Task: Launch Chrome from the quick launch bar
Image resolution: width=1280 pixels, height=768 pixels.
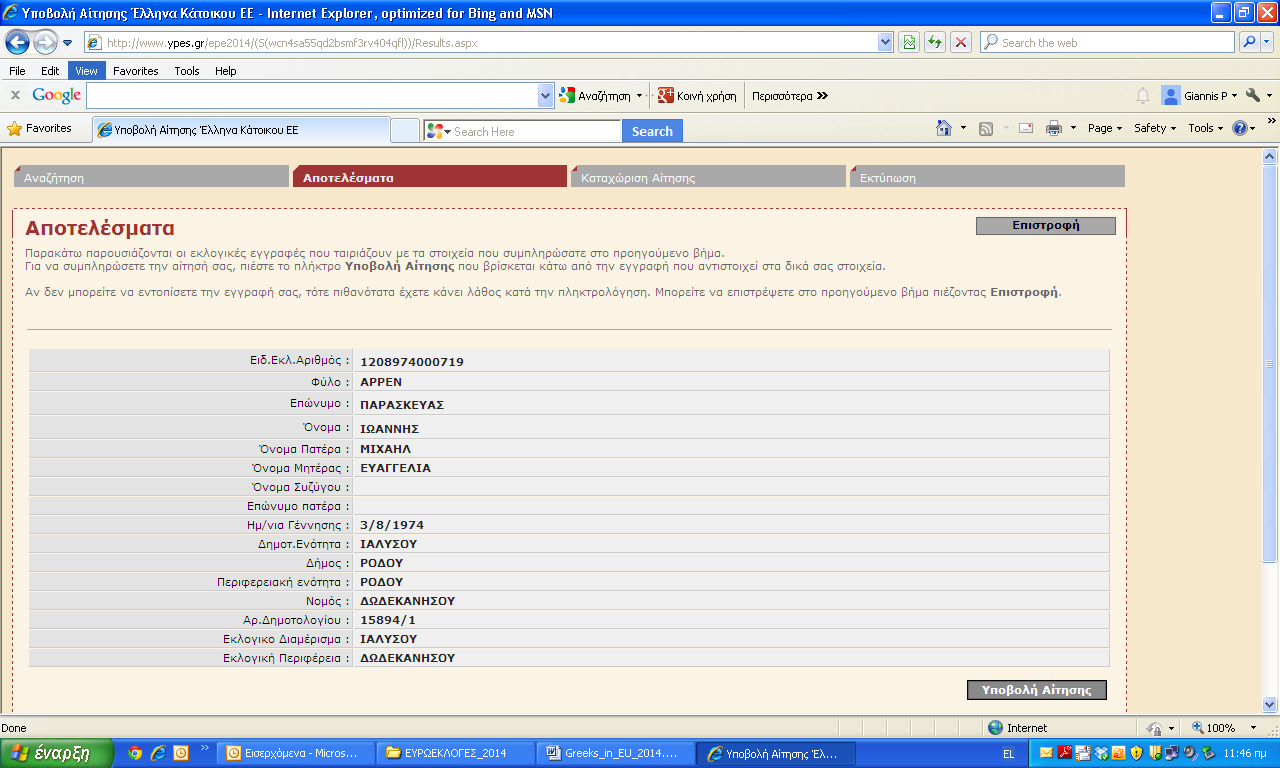Action: pos(135,753)
